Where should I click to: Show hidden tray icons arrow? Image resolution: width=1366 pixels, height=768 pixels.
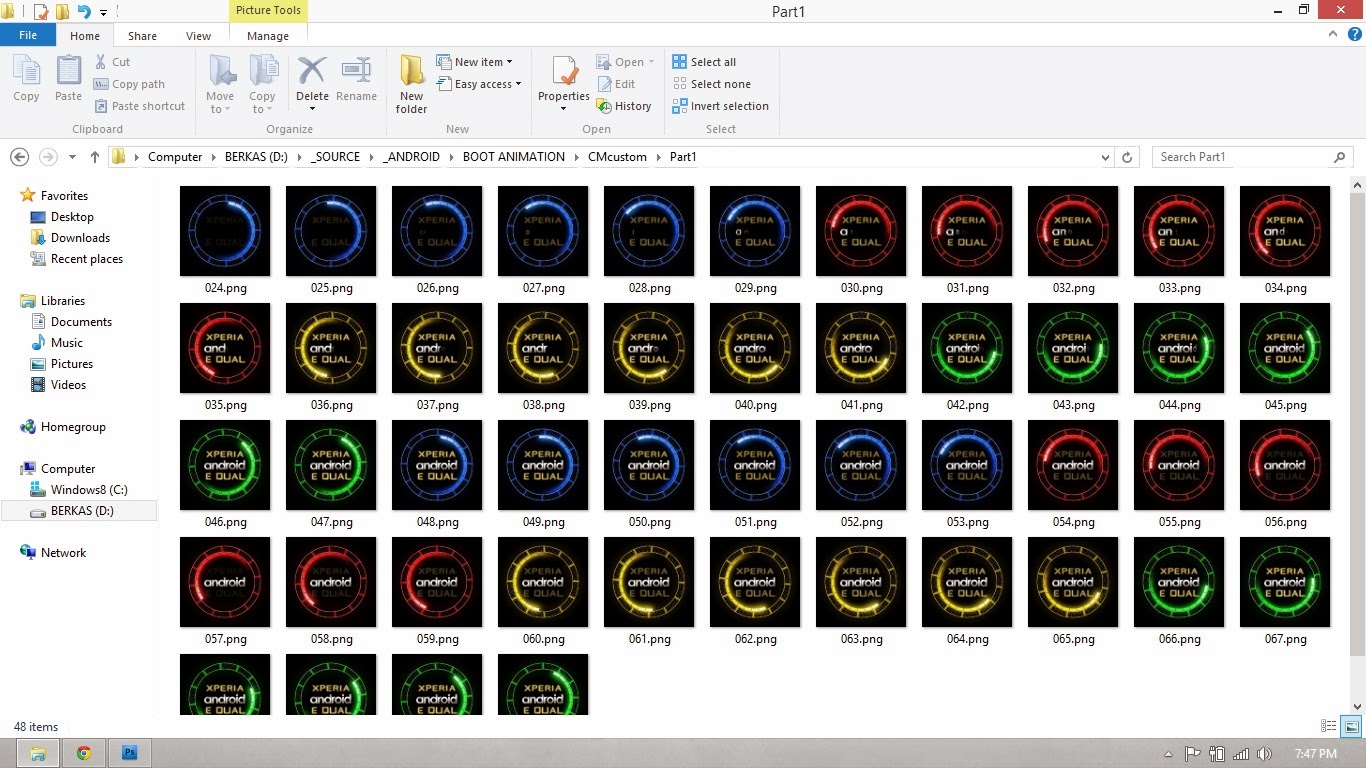[x=1168, y=754]
